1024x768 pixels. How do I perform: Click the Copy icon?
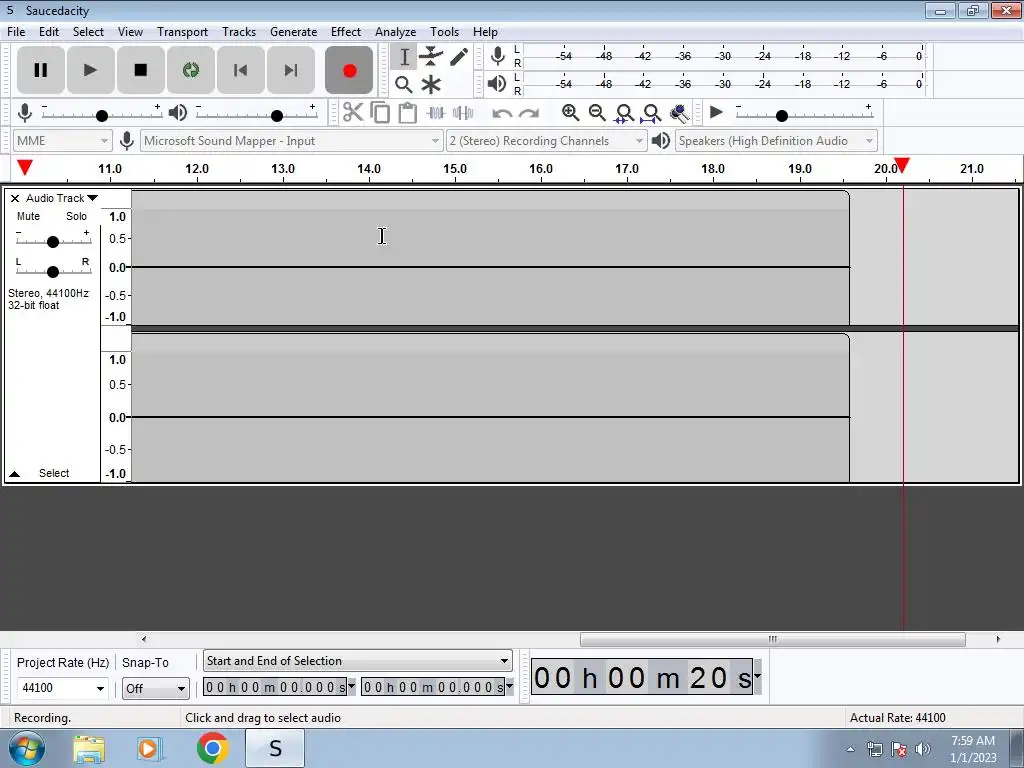coord(380,112)
